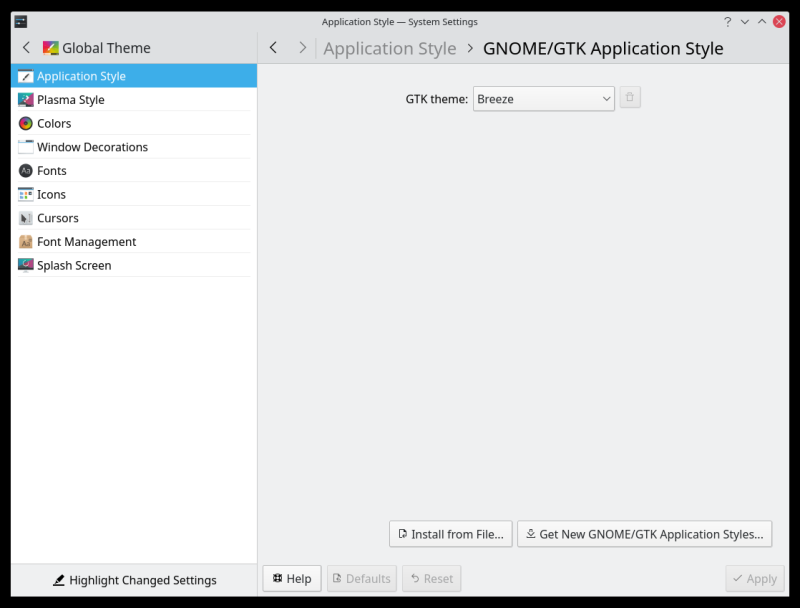The width and height of the screenshot is (800, 608).
Task: Click the Cursors sidebar icon
Action: [x=24, y=218]
